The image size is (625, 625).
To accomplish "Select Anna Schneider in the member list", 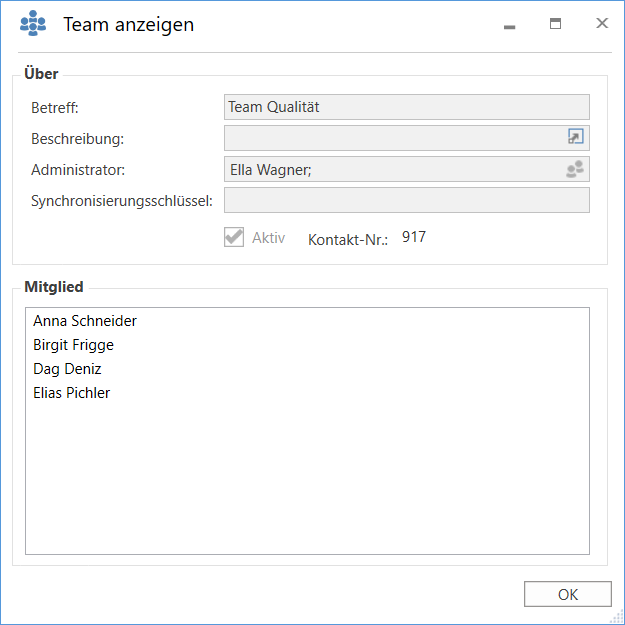I will click(85, 321).
